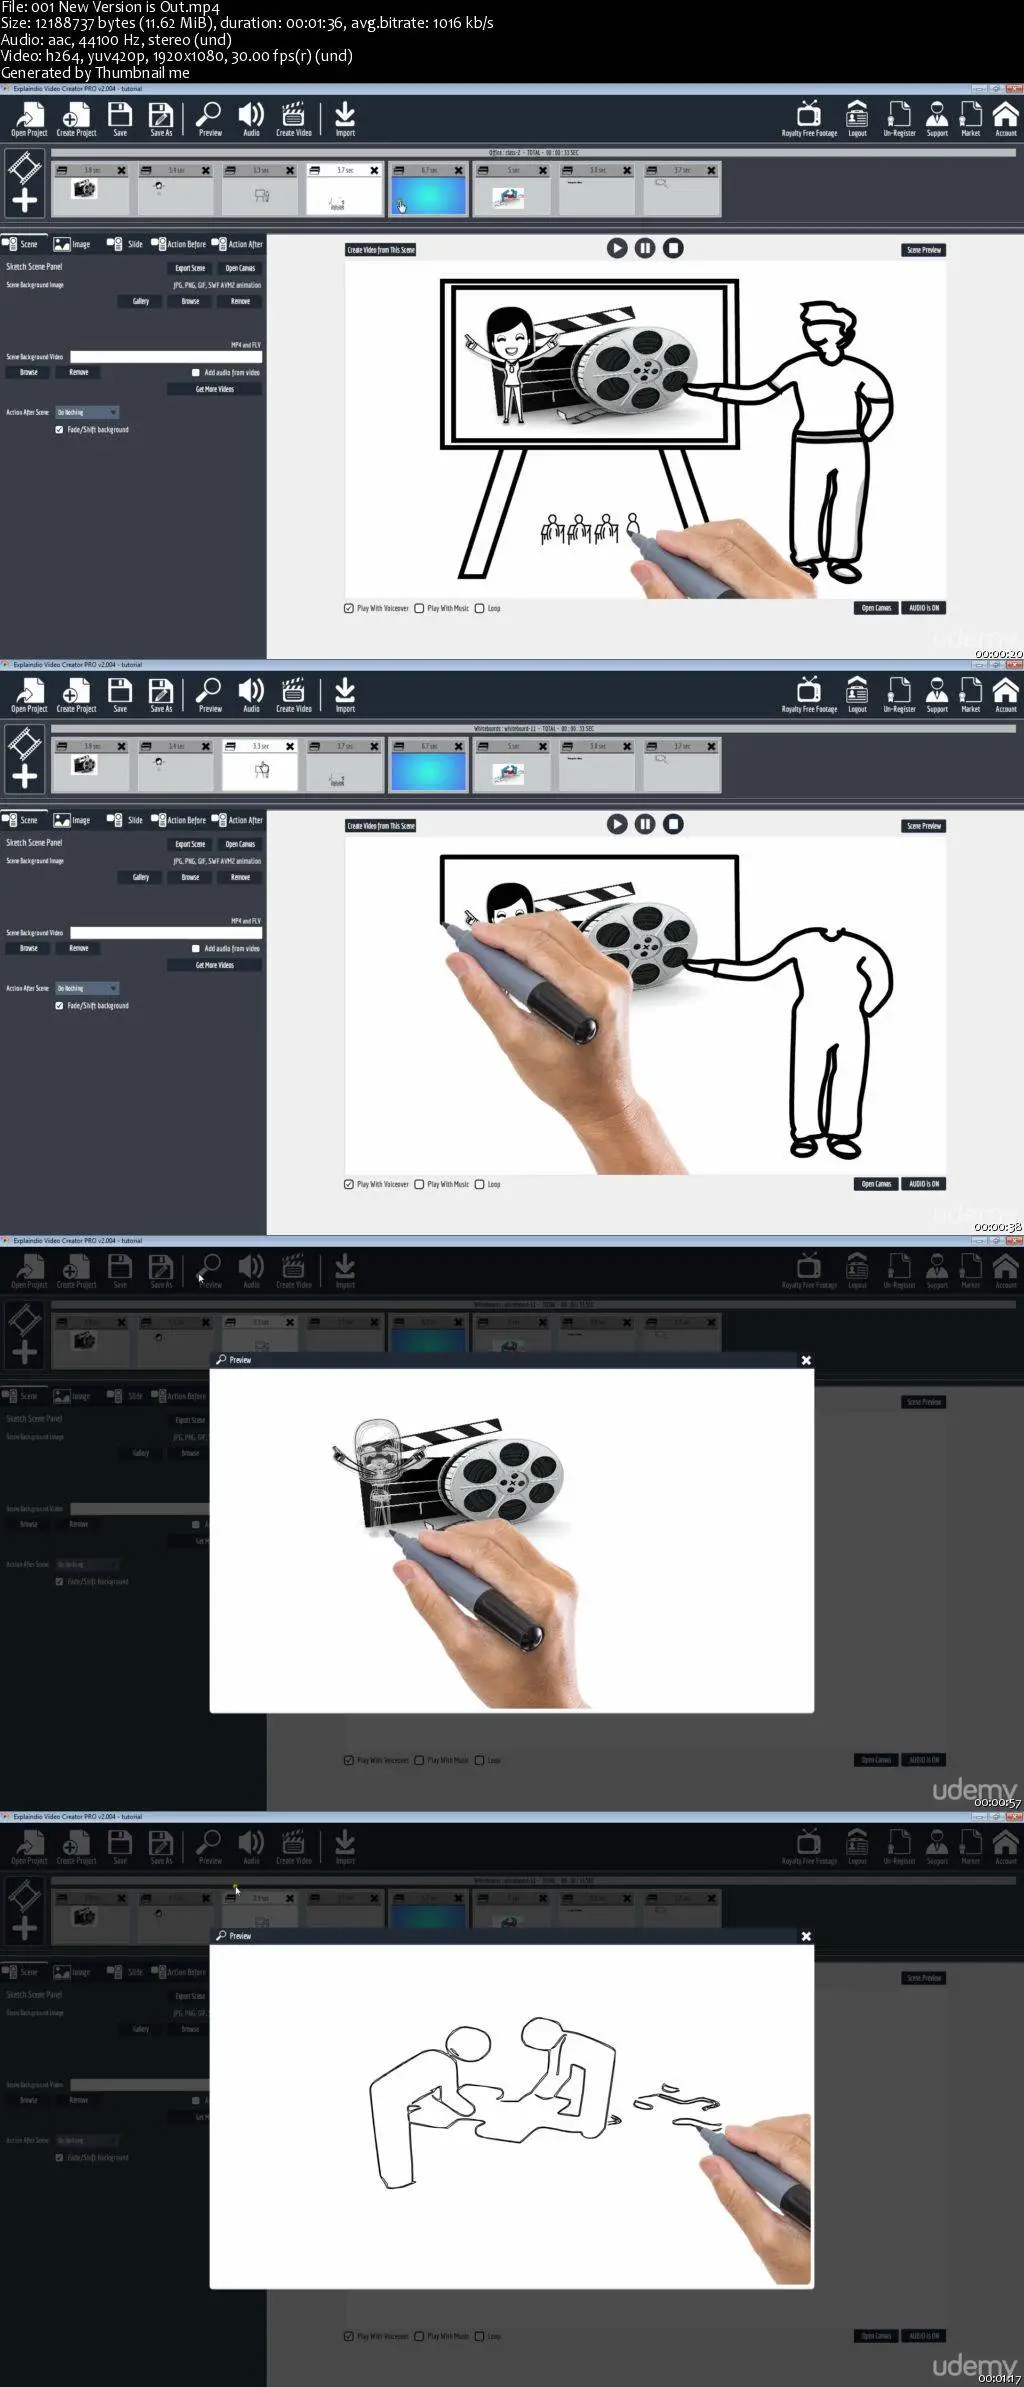Open the Action After tab in the 00:00:20 frame
Viewport: 1024px width, 2387px height.
(237, 244)
